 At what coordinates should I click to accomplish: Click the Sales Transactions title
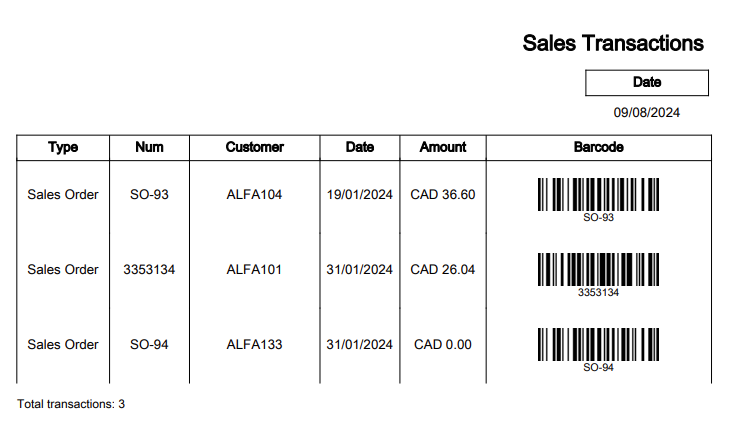(613, 43)
